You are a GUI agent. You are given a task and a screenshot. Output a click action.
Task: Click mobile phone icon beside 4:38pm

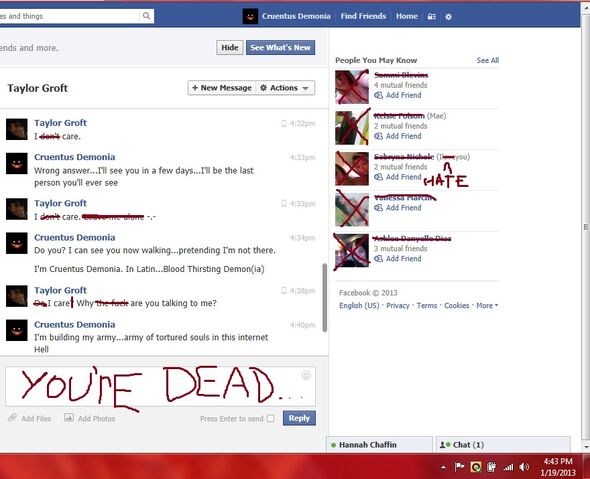pos(284,290)
